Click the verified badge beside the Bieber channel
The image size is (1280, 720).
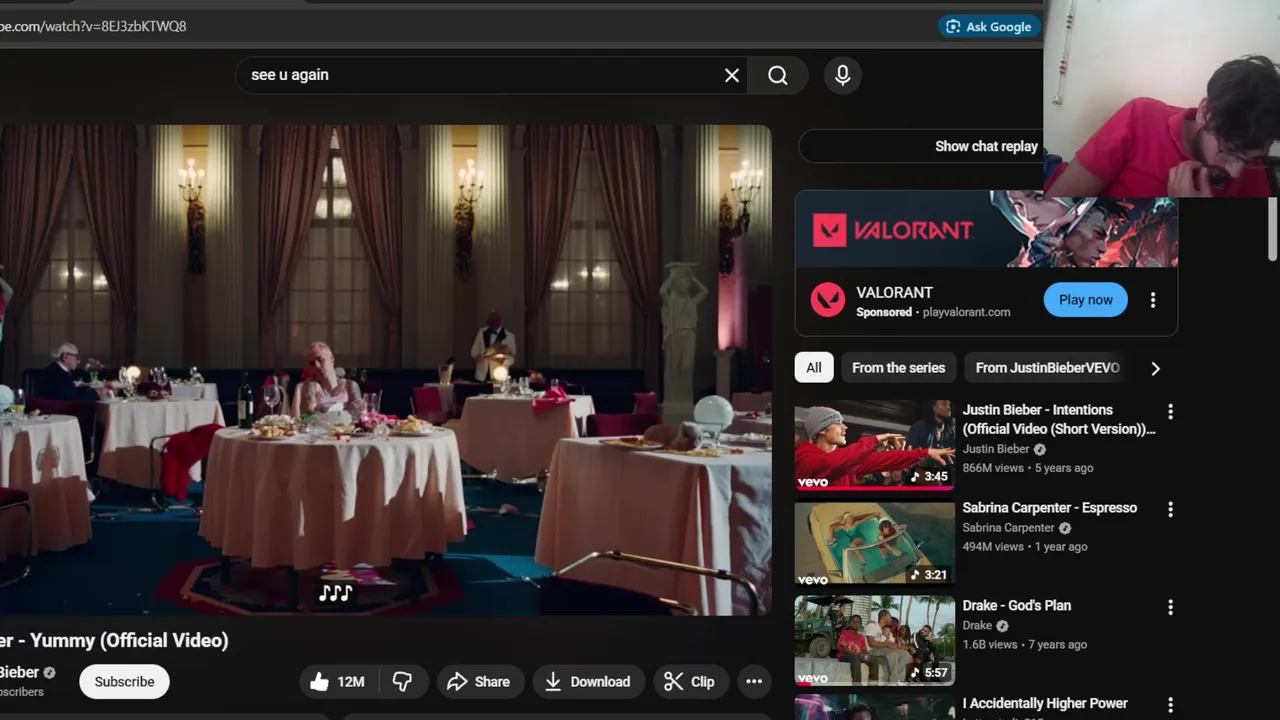[49, 673]
